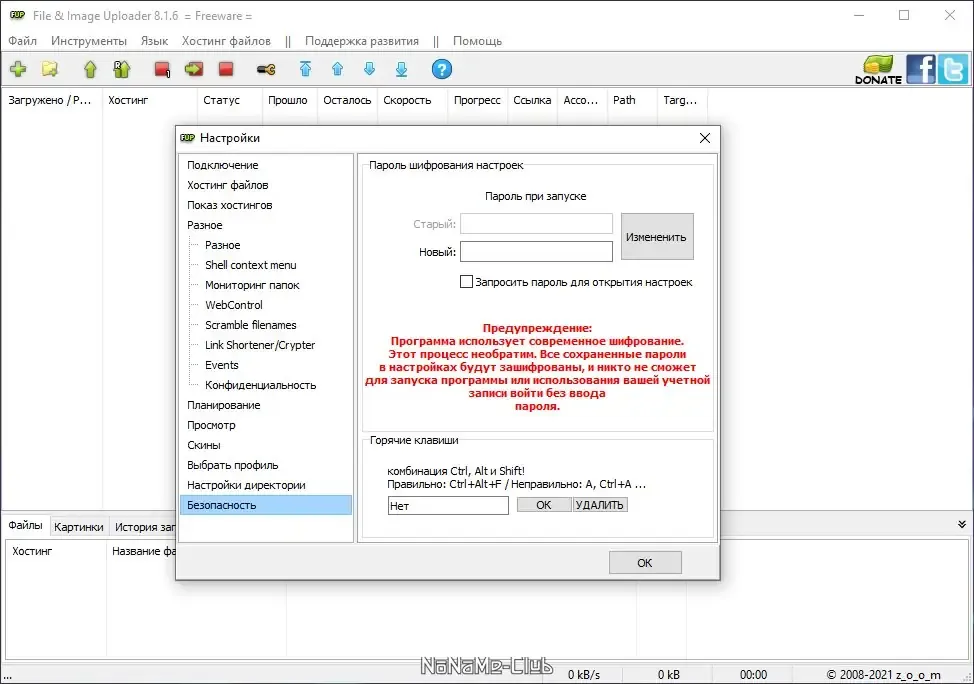
Task: Close the Настройки dialog
Action: point(704,138)
